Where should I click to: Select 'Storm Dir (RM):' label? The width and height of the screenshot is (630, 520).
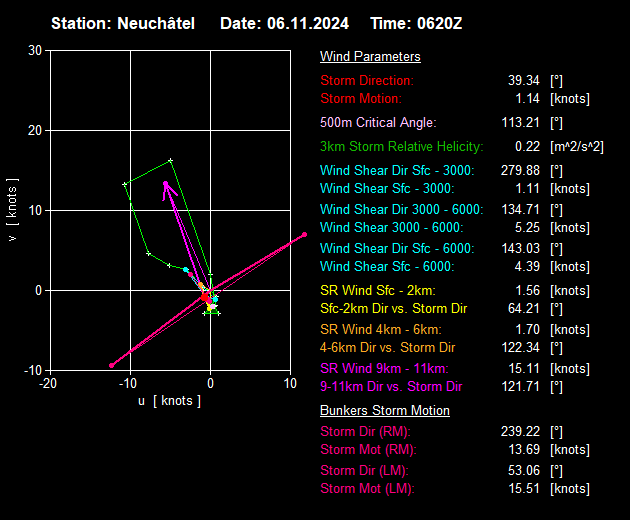[365, 432]
